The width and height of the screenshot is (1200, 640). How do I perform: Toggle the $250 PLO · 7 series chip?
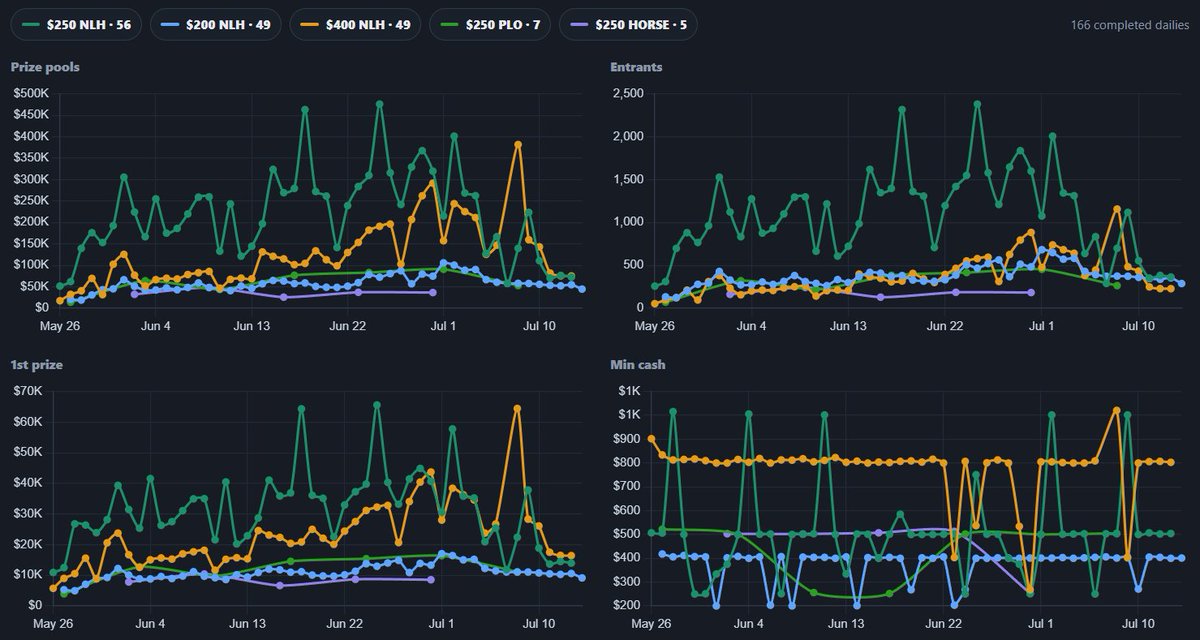tap(490, 24)
